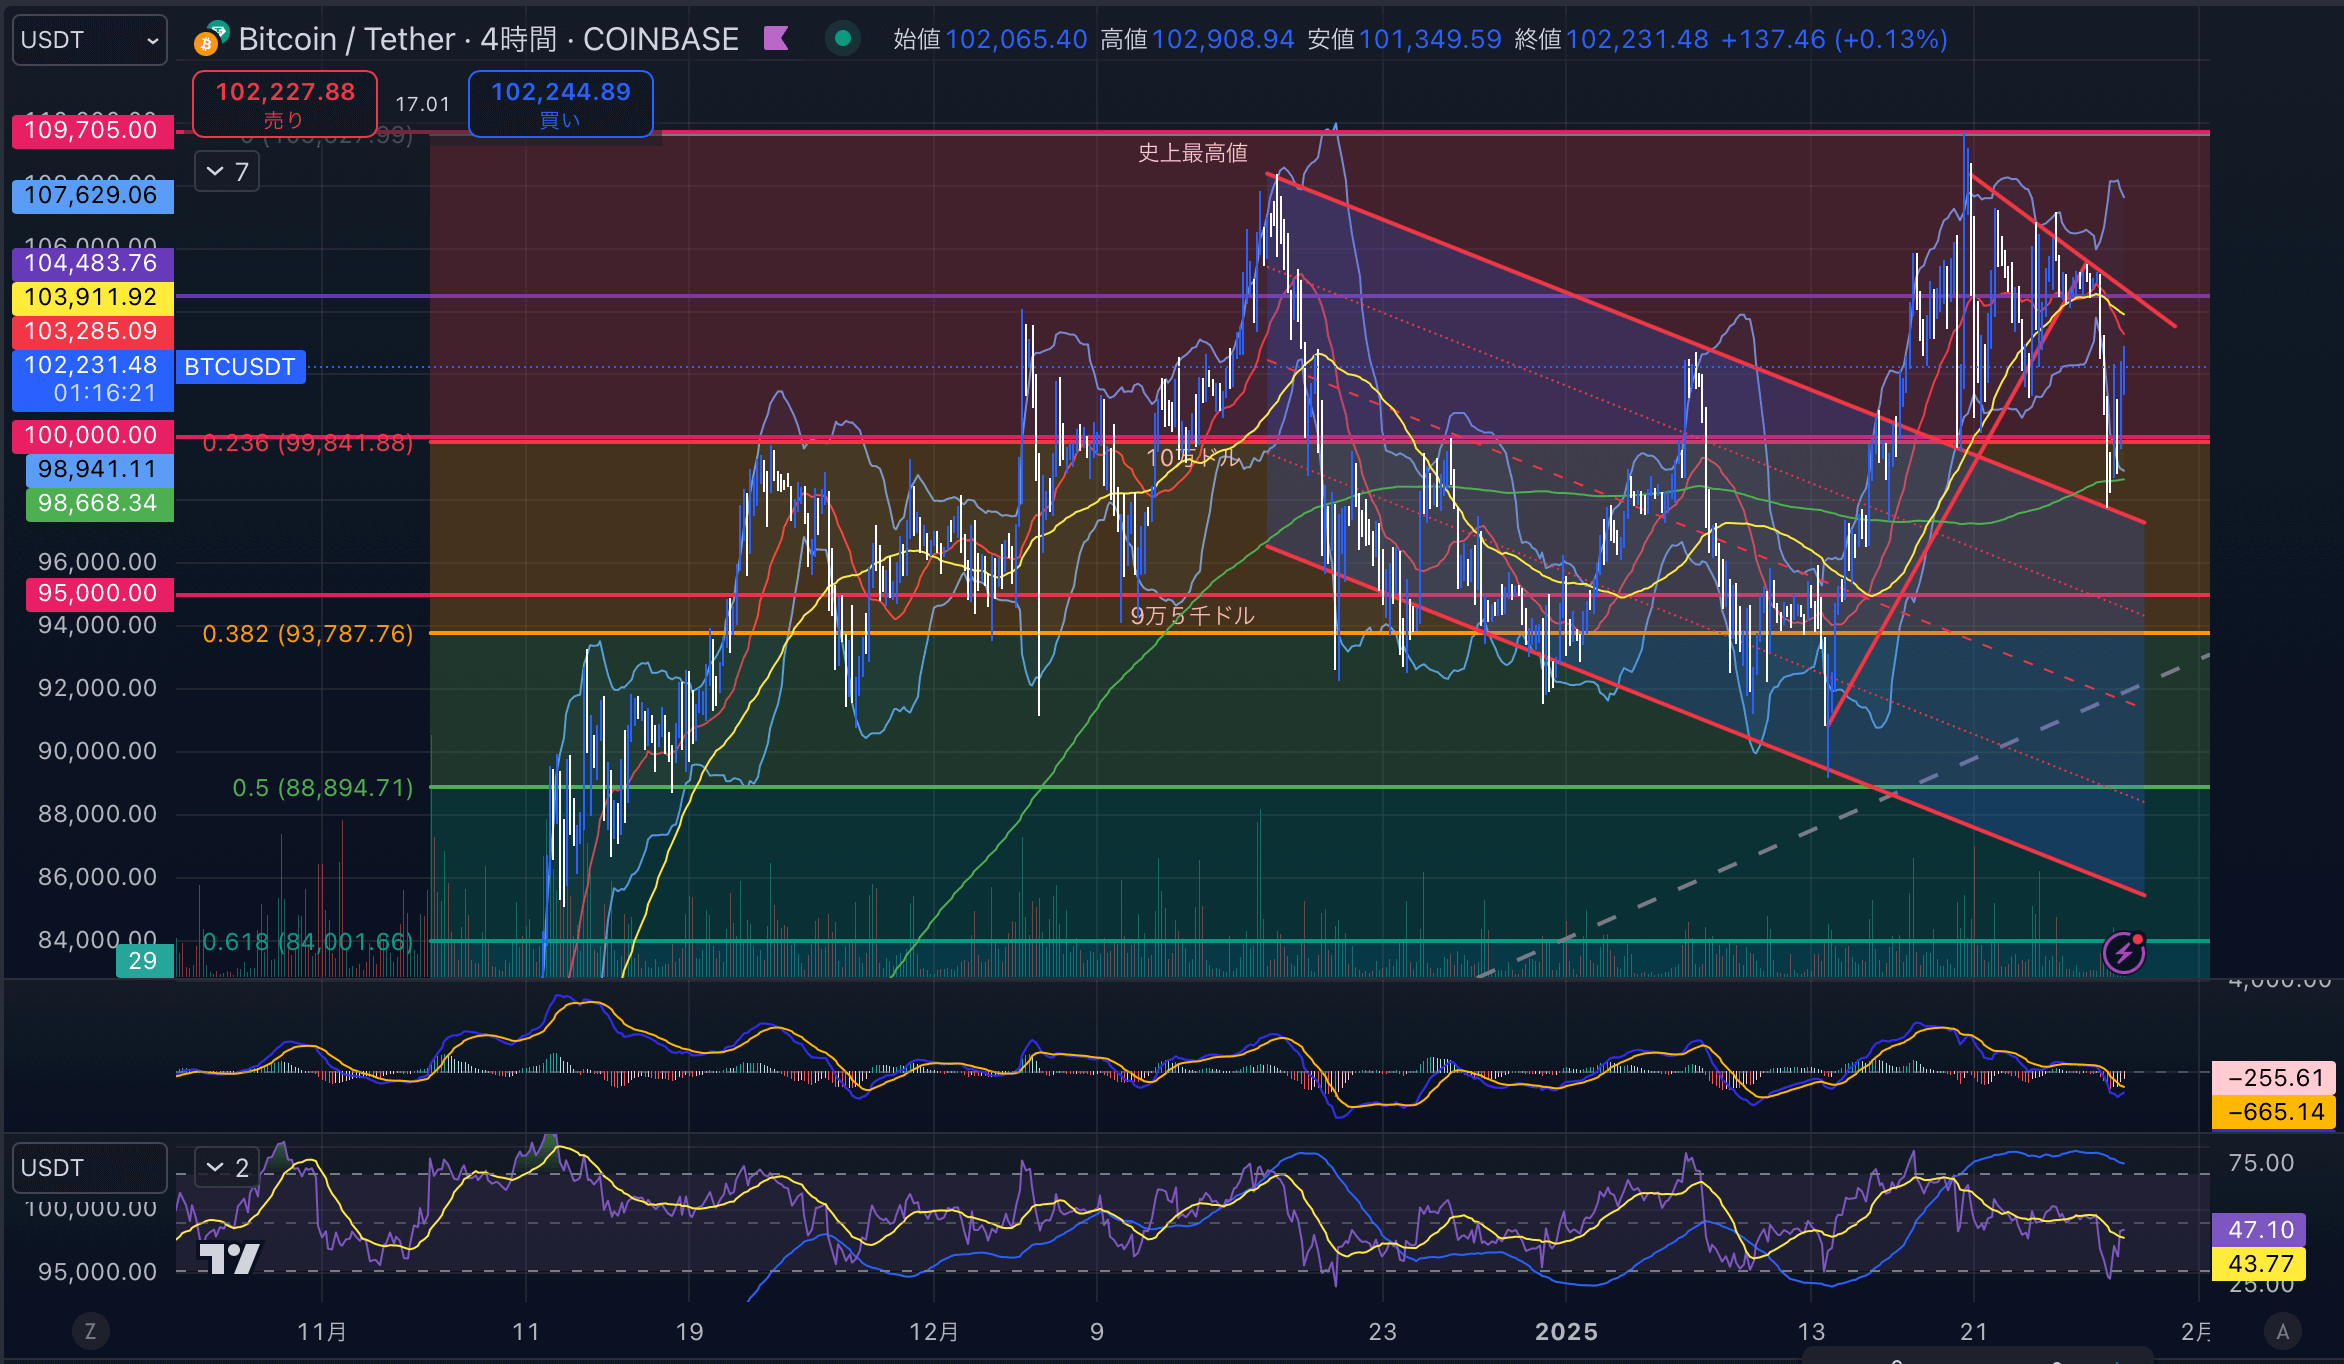Select the 100,000.00 red price label

[x=92, y=436]
